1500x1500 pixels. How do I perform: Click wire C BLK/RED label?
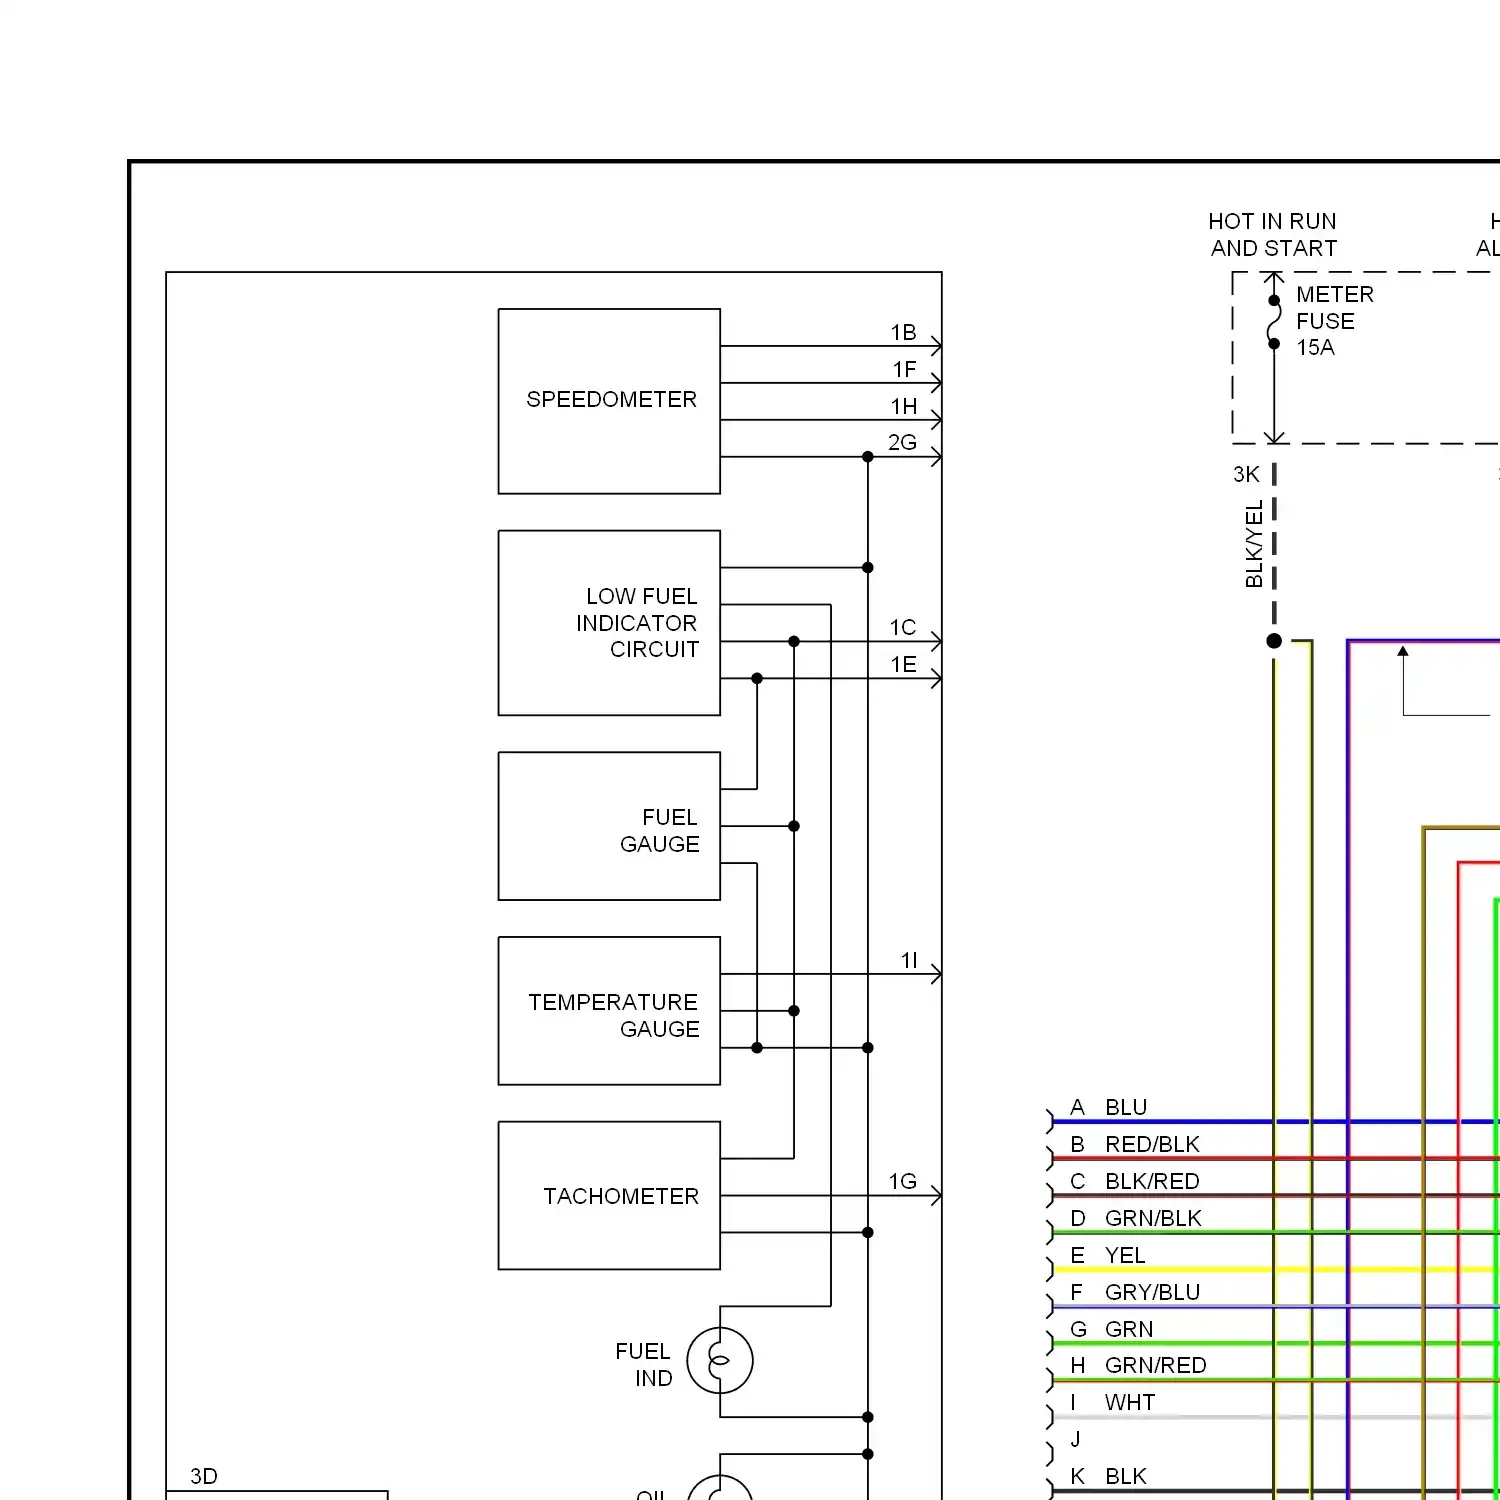(x=1135, y=1181)
